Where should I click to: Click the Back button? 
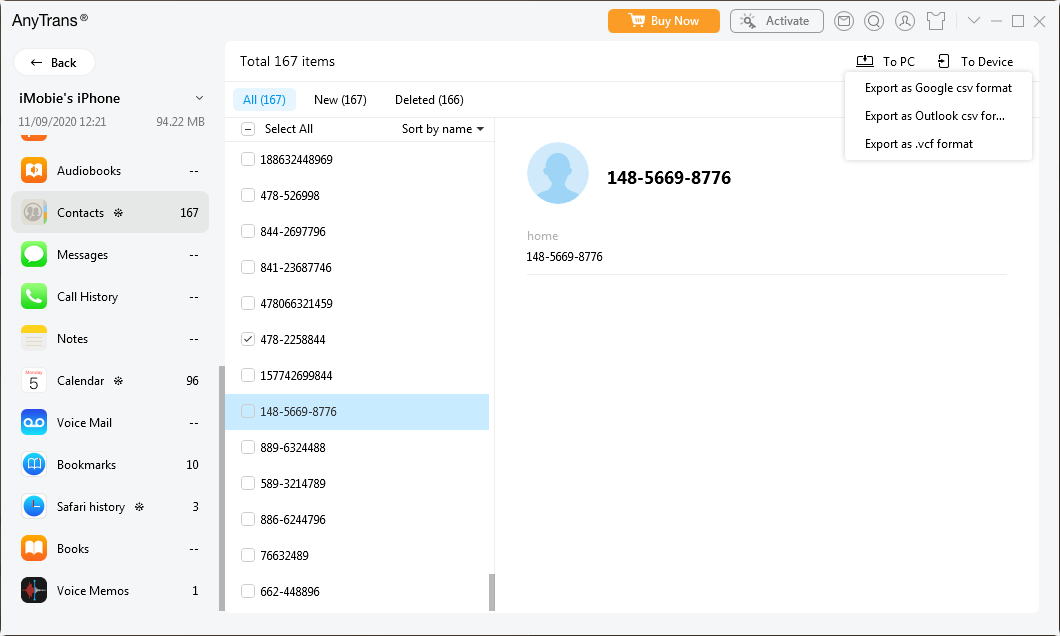[54, 62]
